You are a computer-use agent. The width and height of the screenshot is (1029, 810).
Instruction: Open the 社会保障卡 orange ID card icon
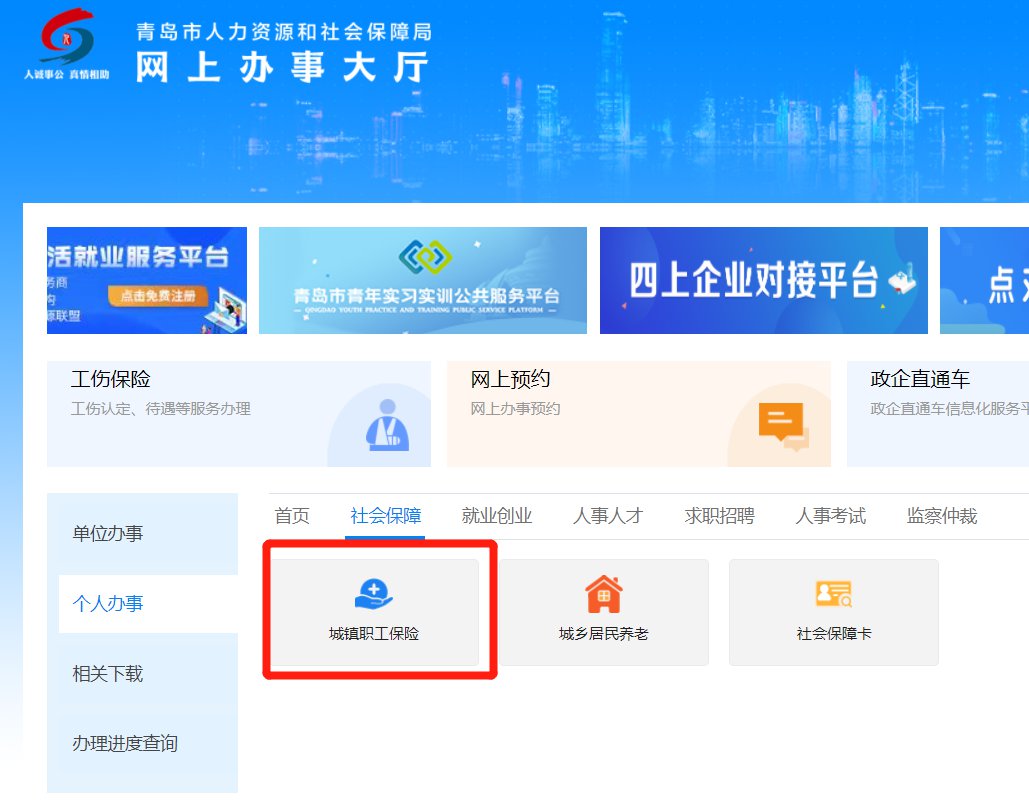[x=833, y=593]
